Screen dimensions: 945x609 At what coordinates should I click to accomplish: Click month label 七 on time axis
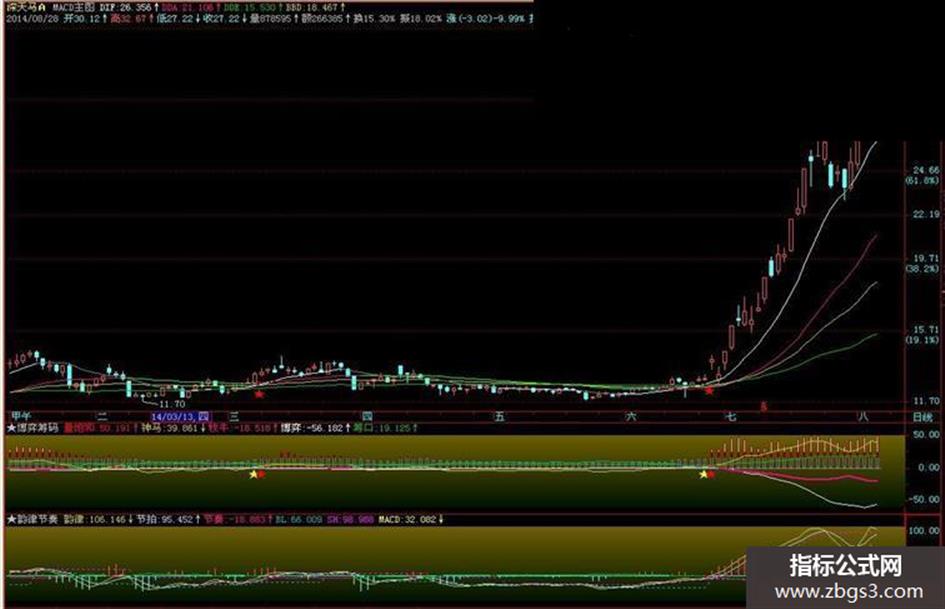(731, 417)
